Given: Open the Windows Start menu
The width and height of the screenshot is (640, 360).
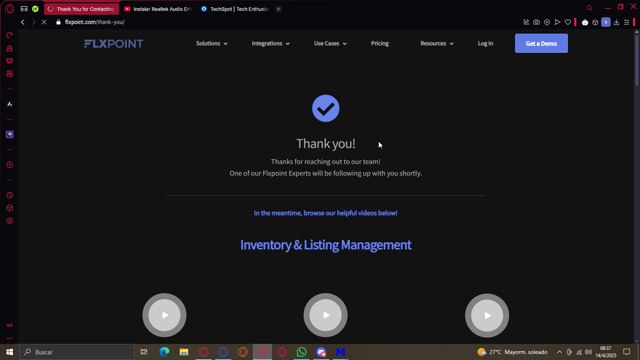Looking at the screenshot, I should tap(9, 352).
